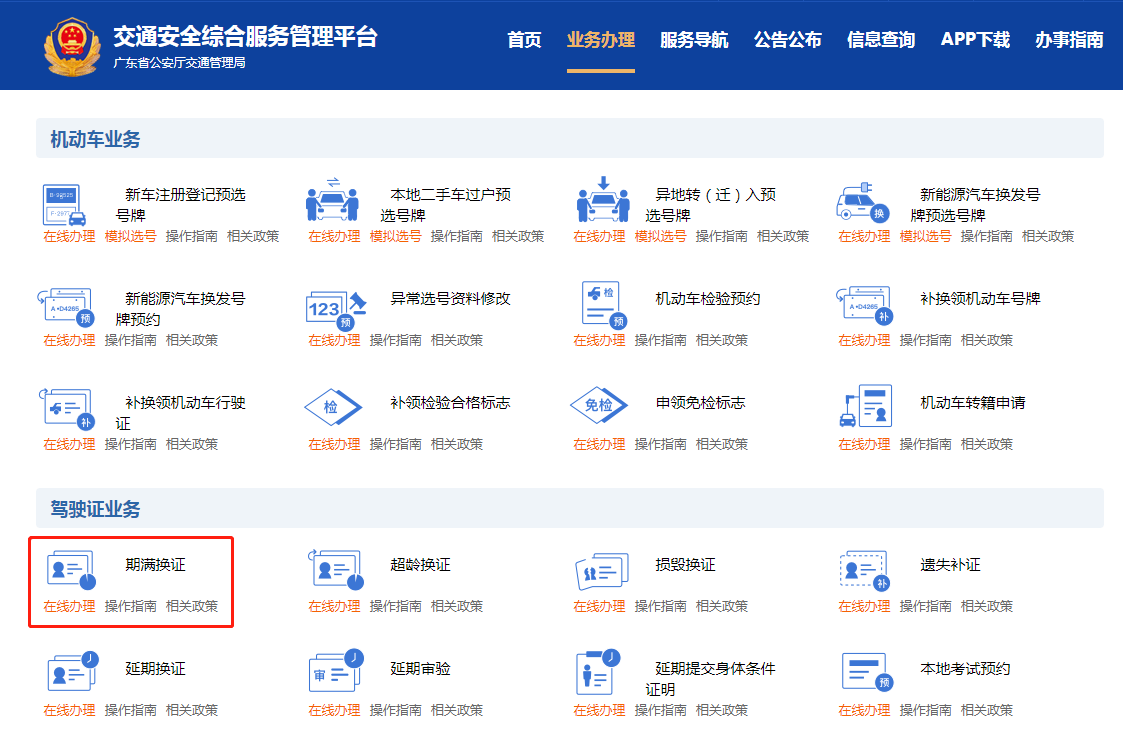Go to the 首页 navigation tab
Image resolution: width=1123 pixels, height=741 pixels.
coord(524,40)
